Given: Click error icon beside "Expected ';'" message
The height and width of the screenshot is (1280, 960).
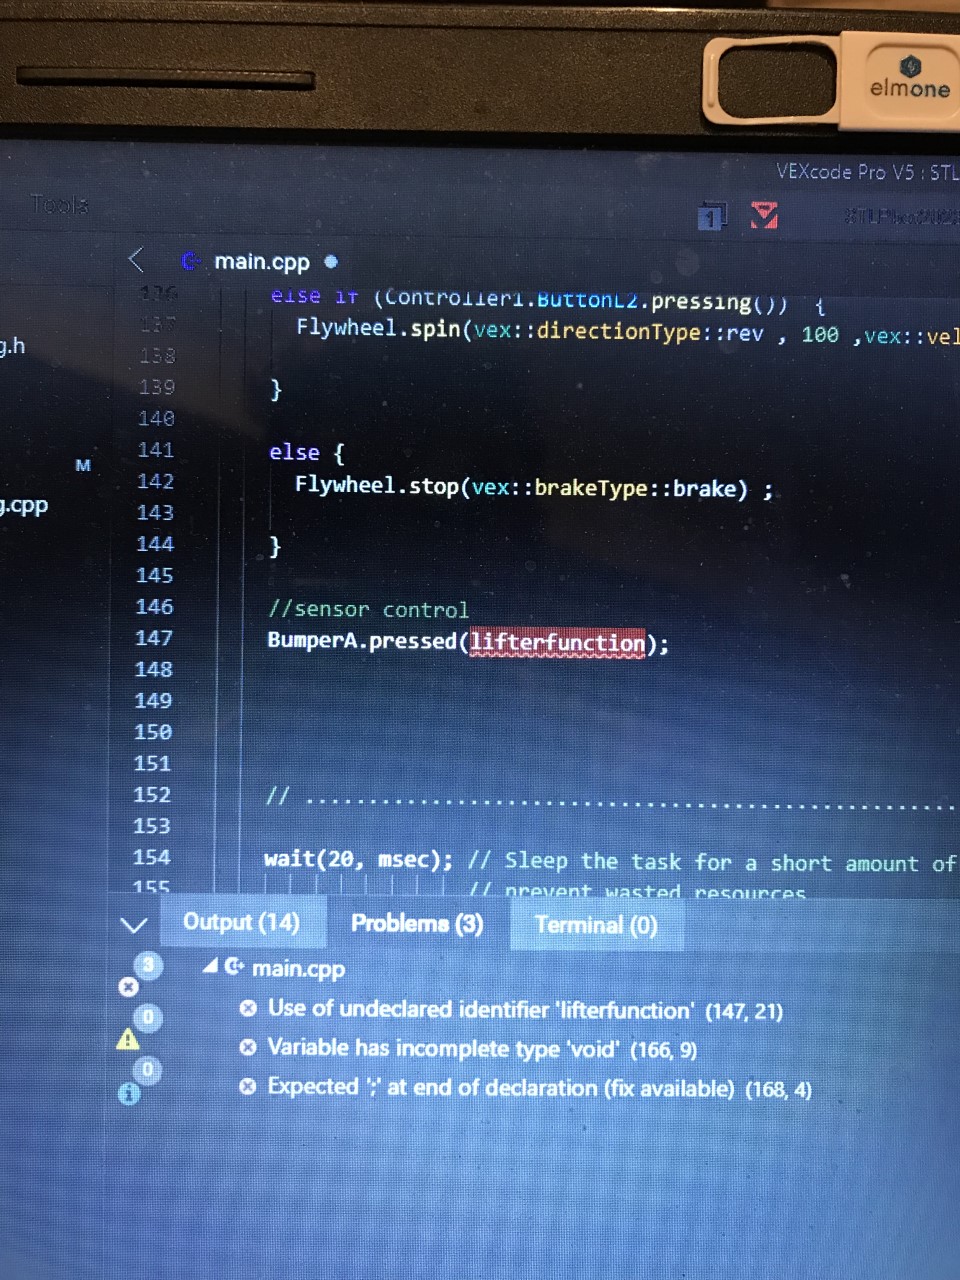Looking at the screenshot, I should coord(248,1087).
